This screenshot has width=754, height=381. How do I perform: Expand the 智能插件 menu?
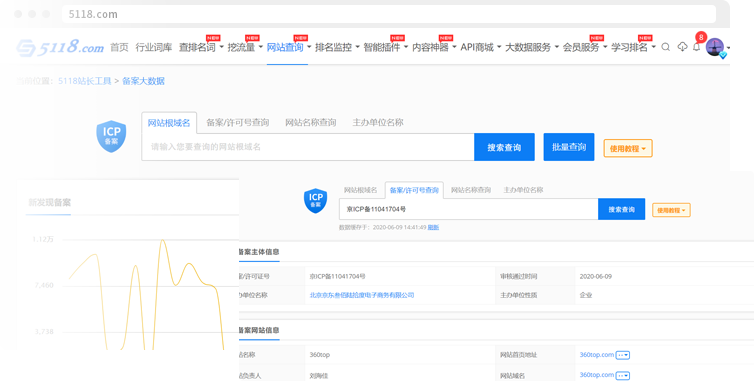(x=386, y=47)
